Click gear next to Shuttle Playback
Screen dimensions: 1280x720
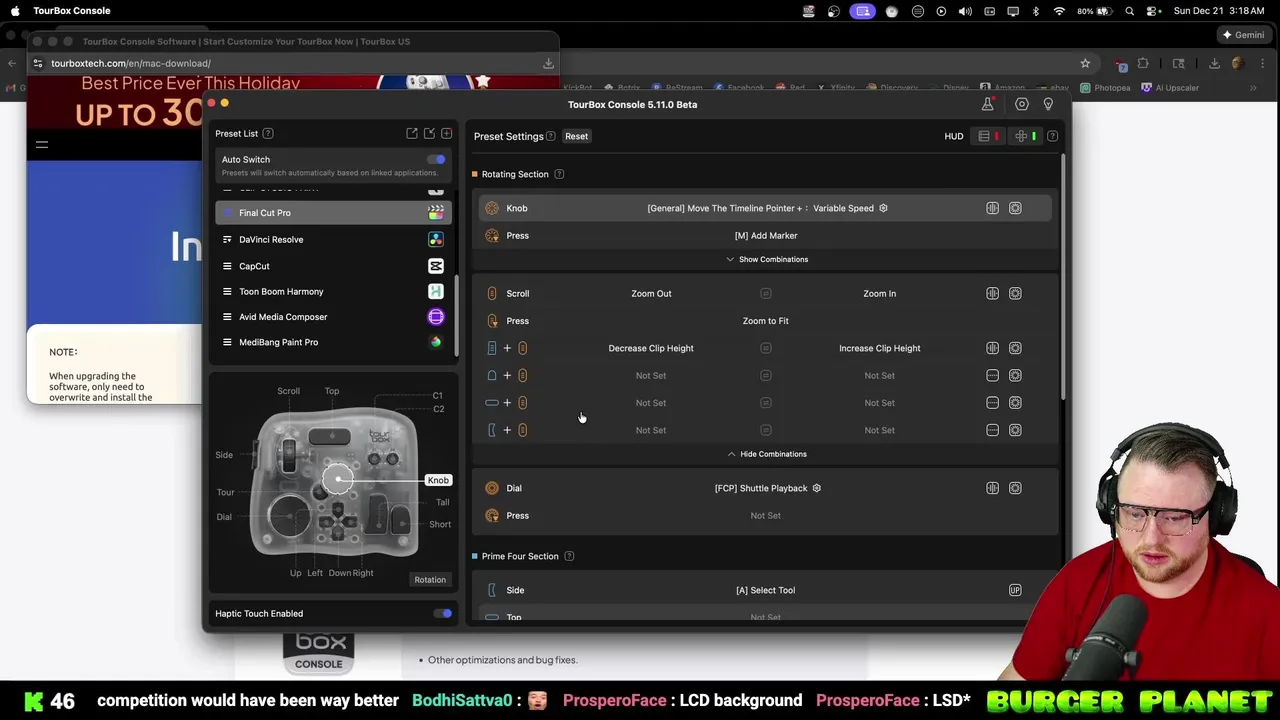[x=817, y=488]
